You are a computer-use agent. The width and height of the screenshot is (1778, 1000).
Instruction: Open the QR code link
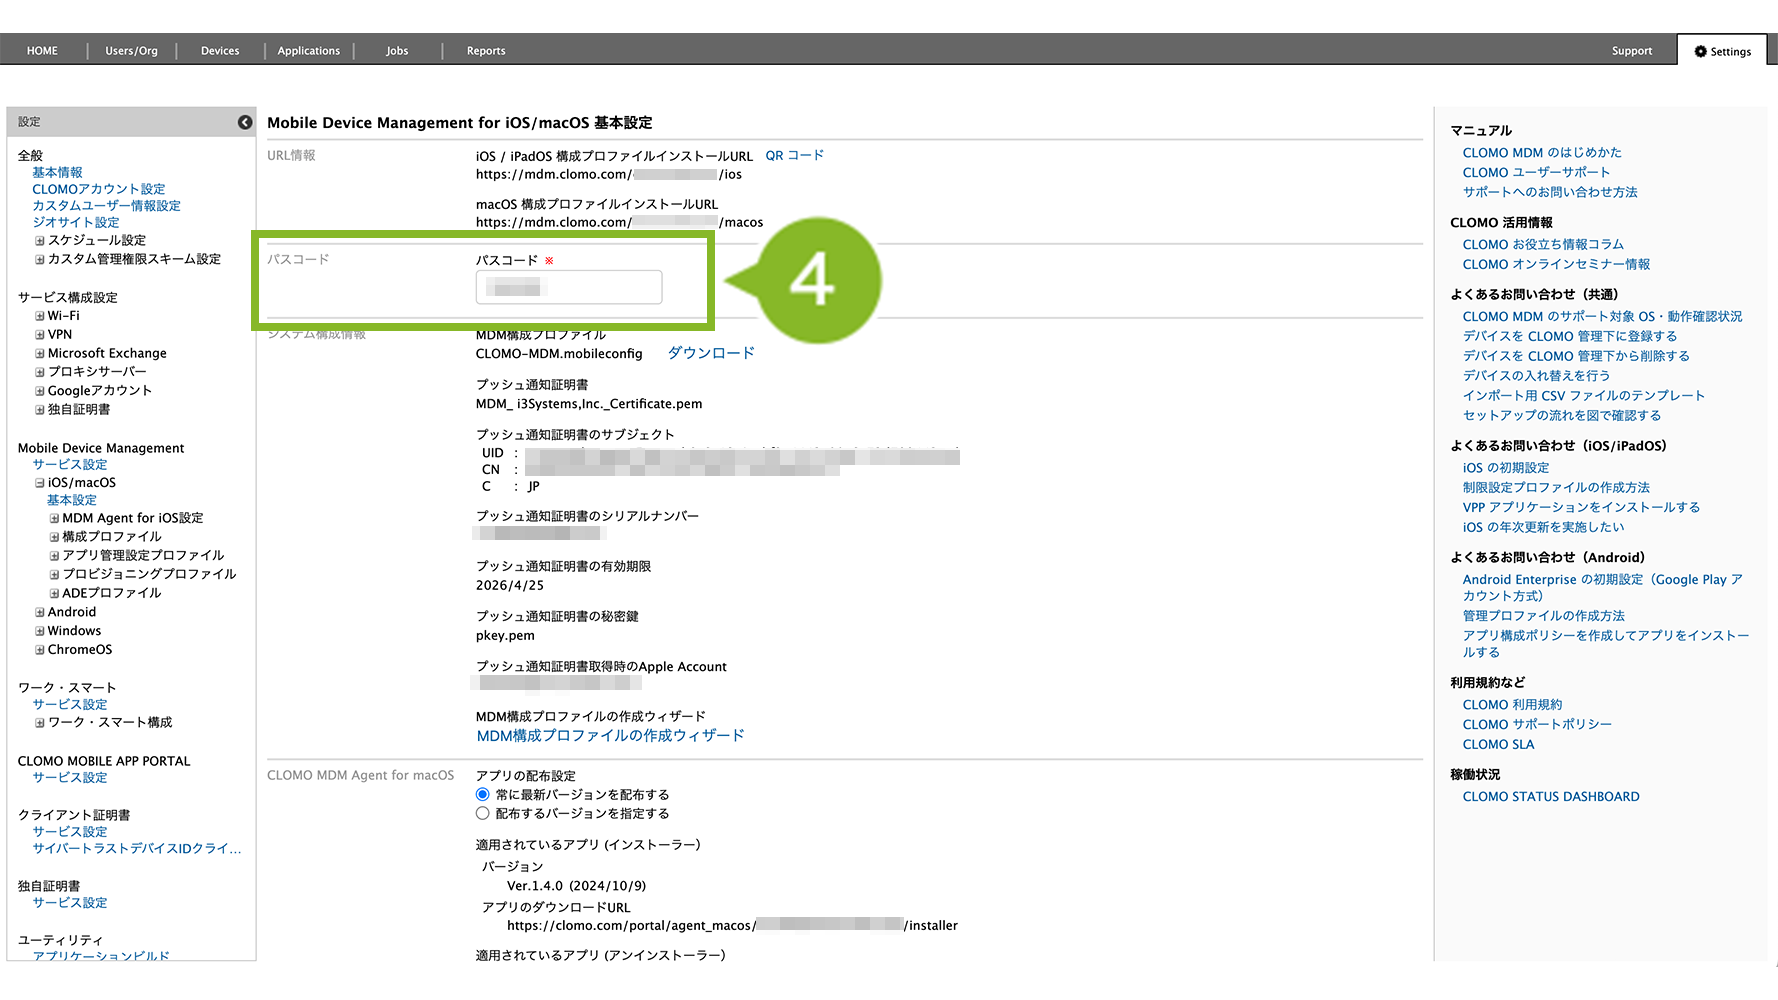tap(794, 156)
